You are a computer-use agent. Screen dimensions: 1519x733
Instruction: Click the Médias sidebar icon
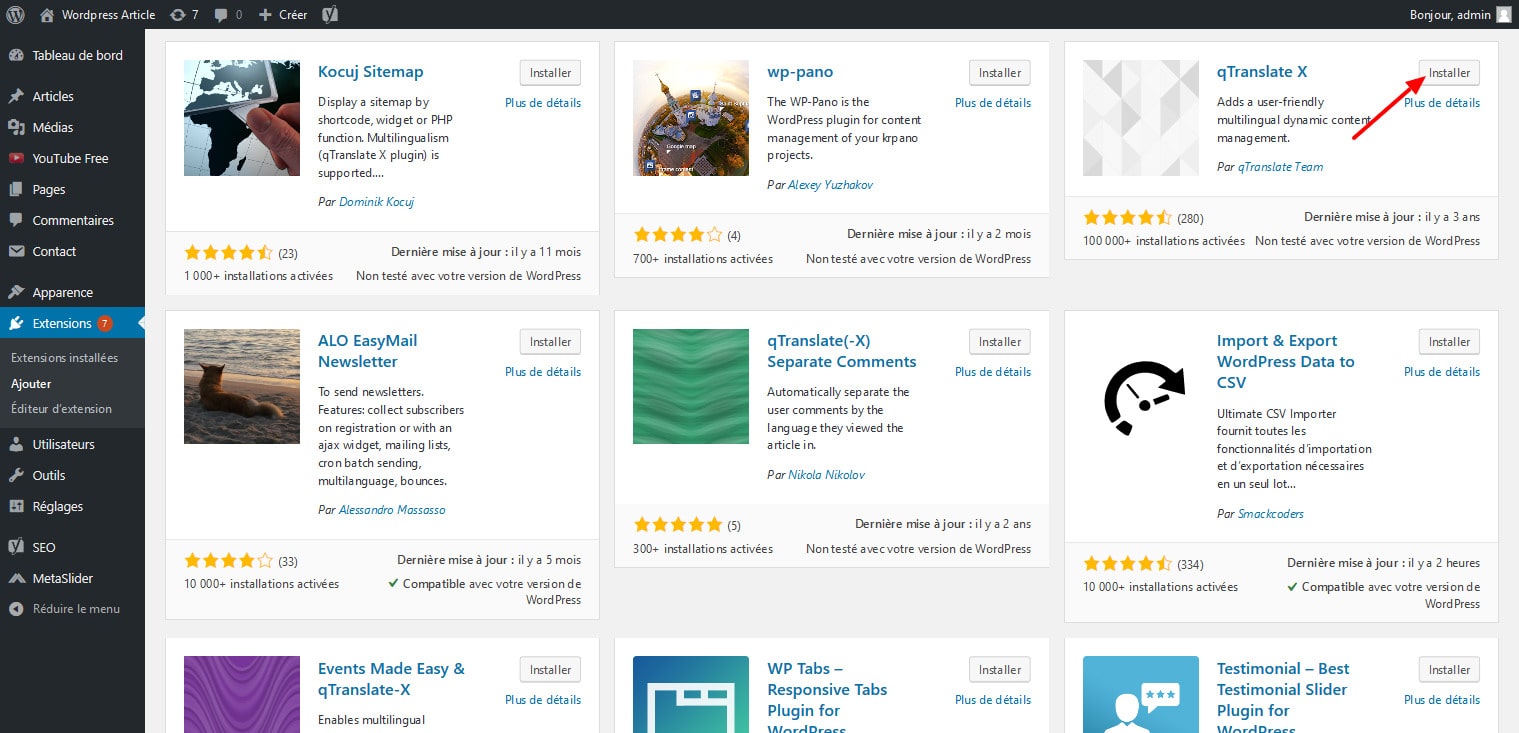tap(16, 127)
